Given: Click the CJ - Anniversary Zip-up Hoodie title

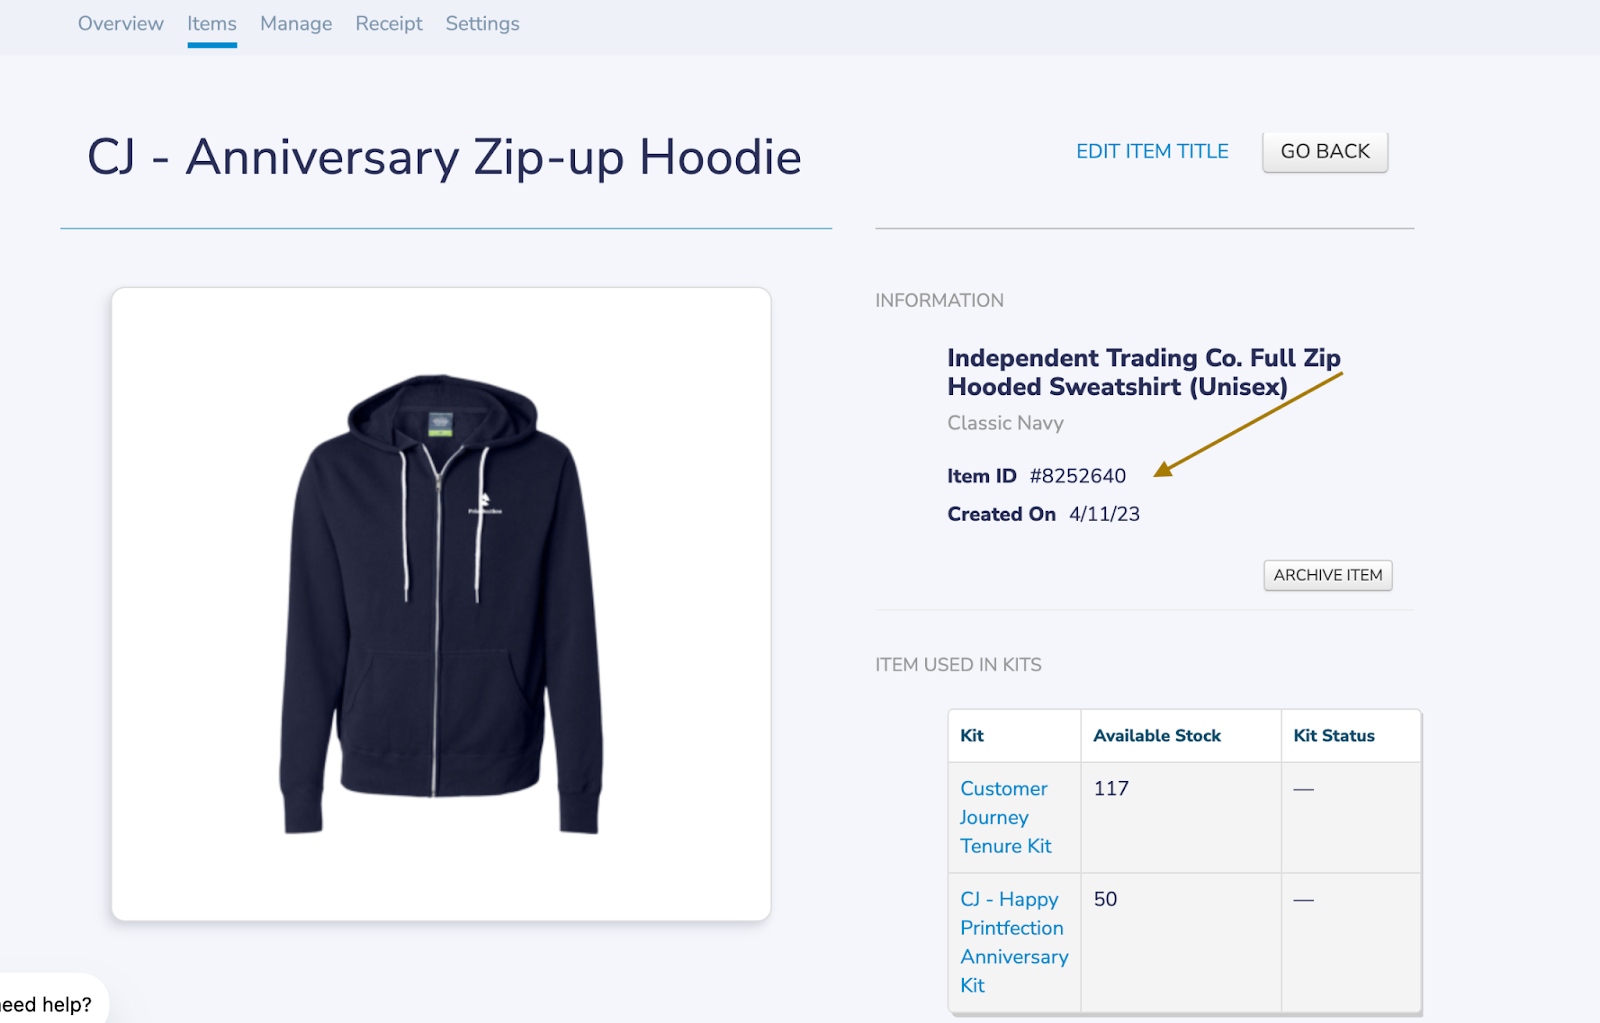Looking at the screenshot, I should point(444,158).
